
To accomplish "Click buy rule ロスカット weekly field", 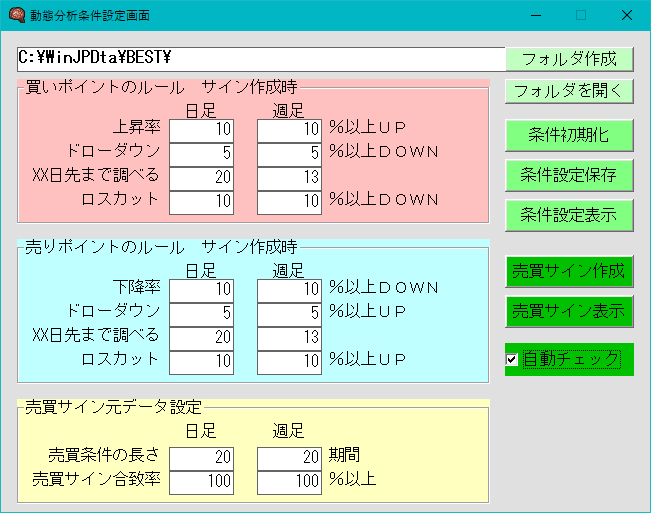I will [x=290, y=201].
